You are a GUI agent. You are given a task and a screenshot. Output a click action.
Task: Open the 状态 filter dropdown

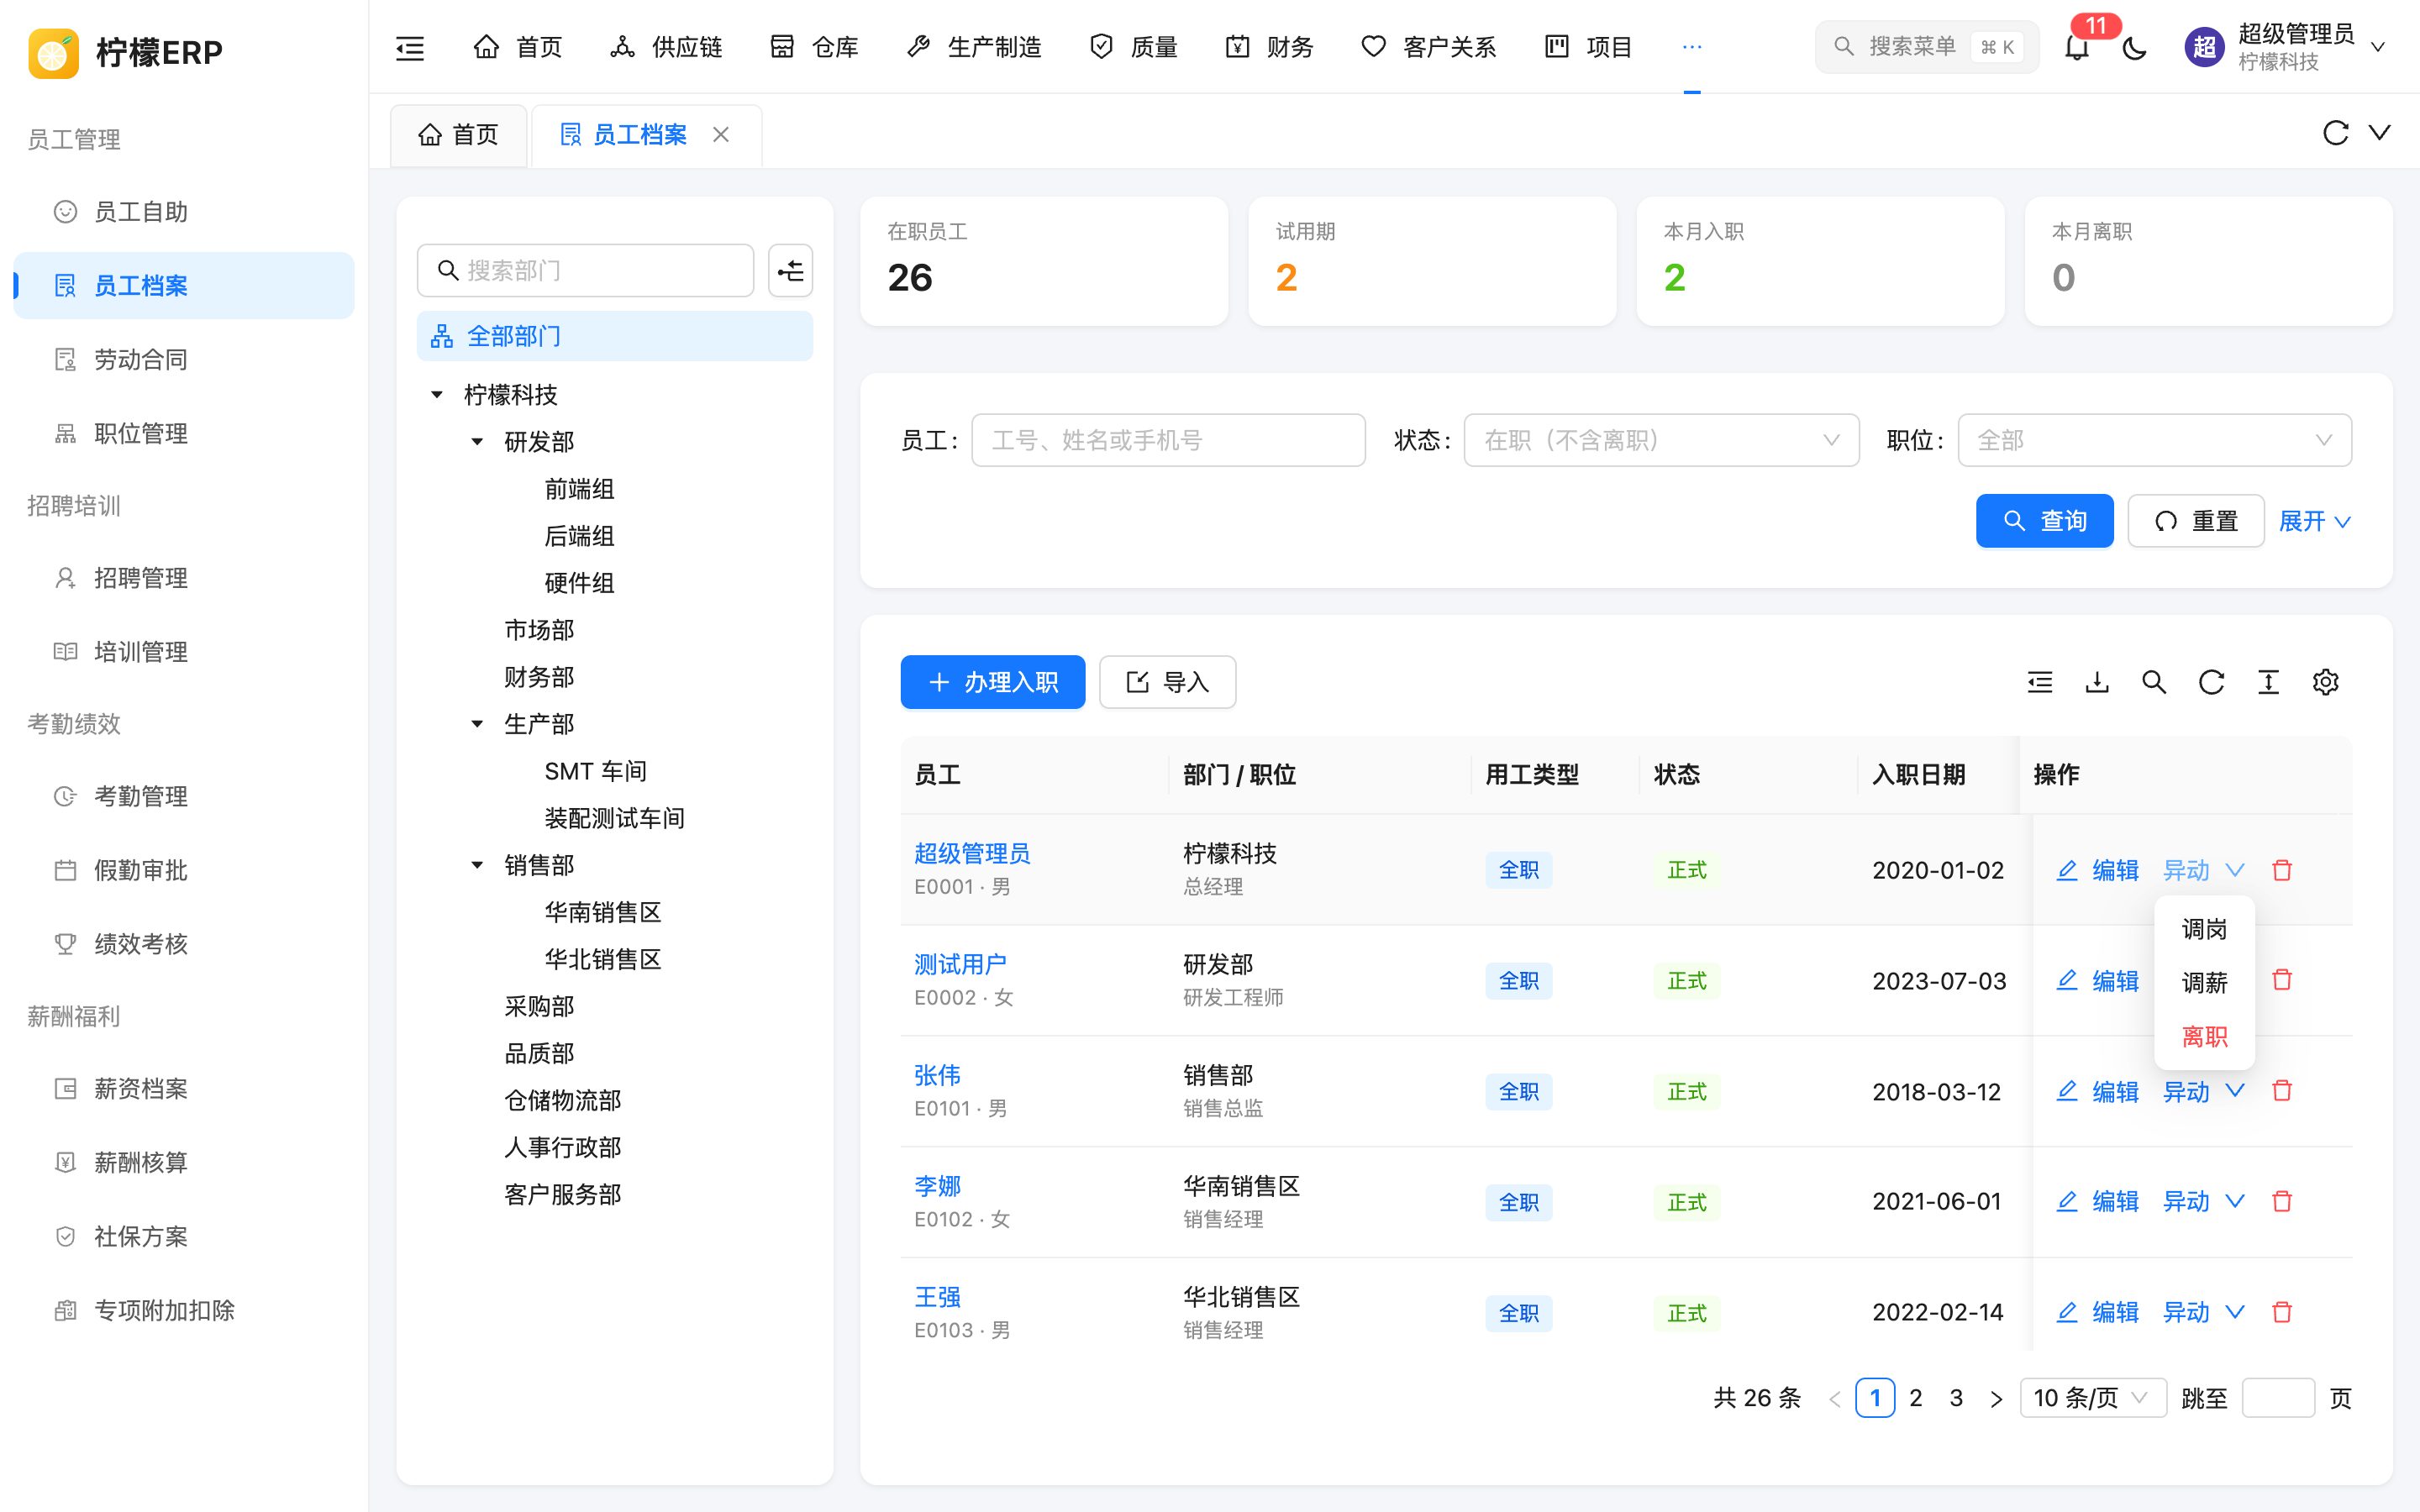pyautogui.click(x=1661, y=440)
